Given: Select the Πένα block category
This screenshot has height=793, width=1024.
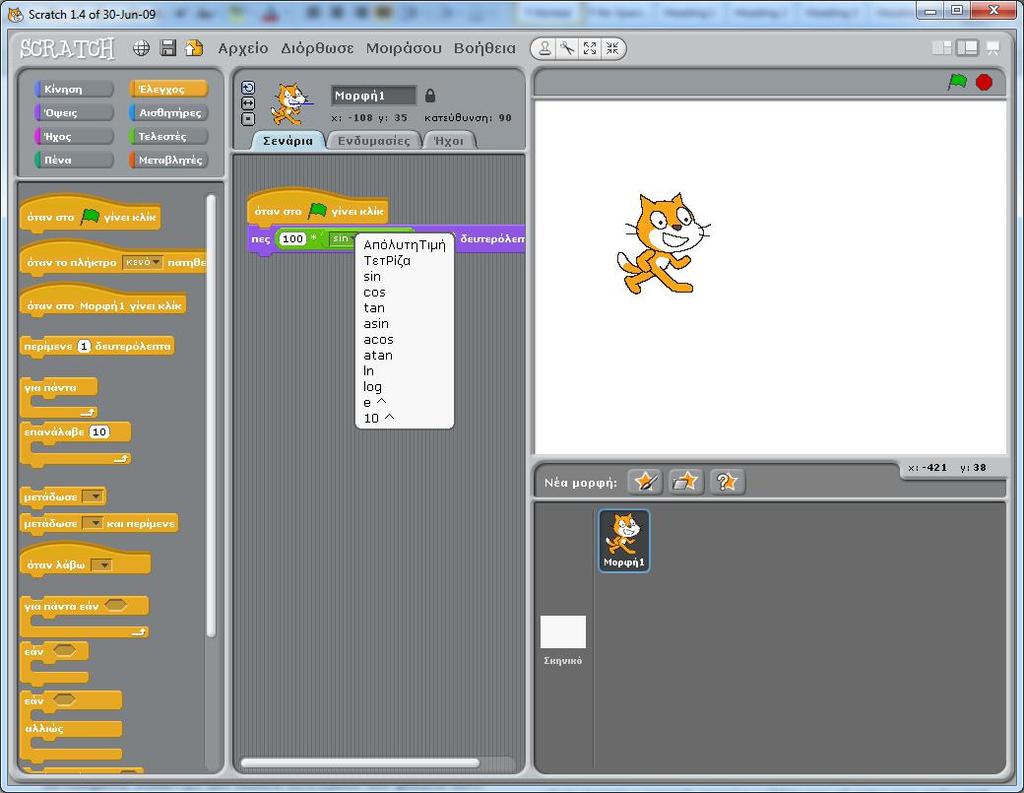Looking at the screenshot, I should point(74,159).
